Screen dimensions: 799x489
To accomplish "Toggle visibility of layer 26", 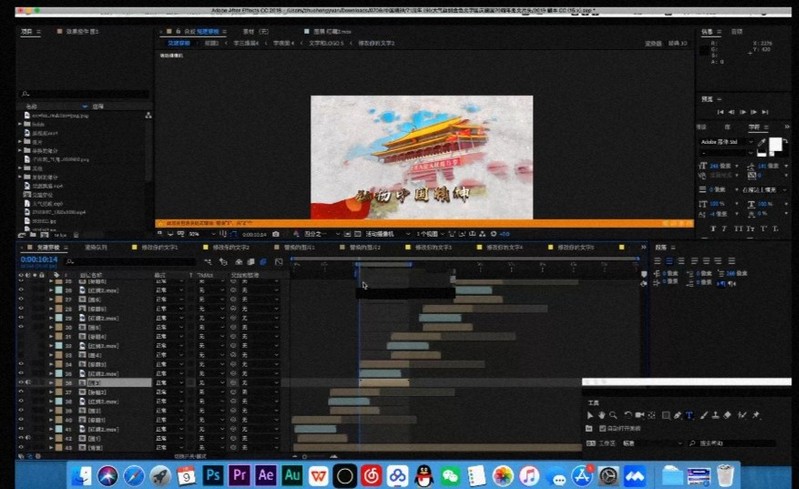I will tap(20, 291).
